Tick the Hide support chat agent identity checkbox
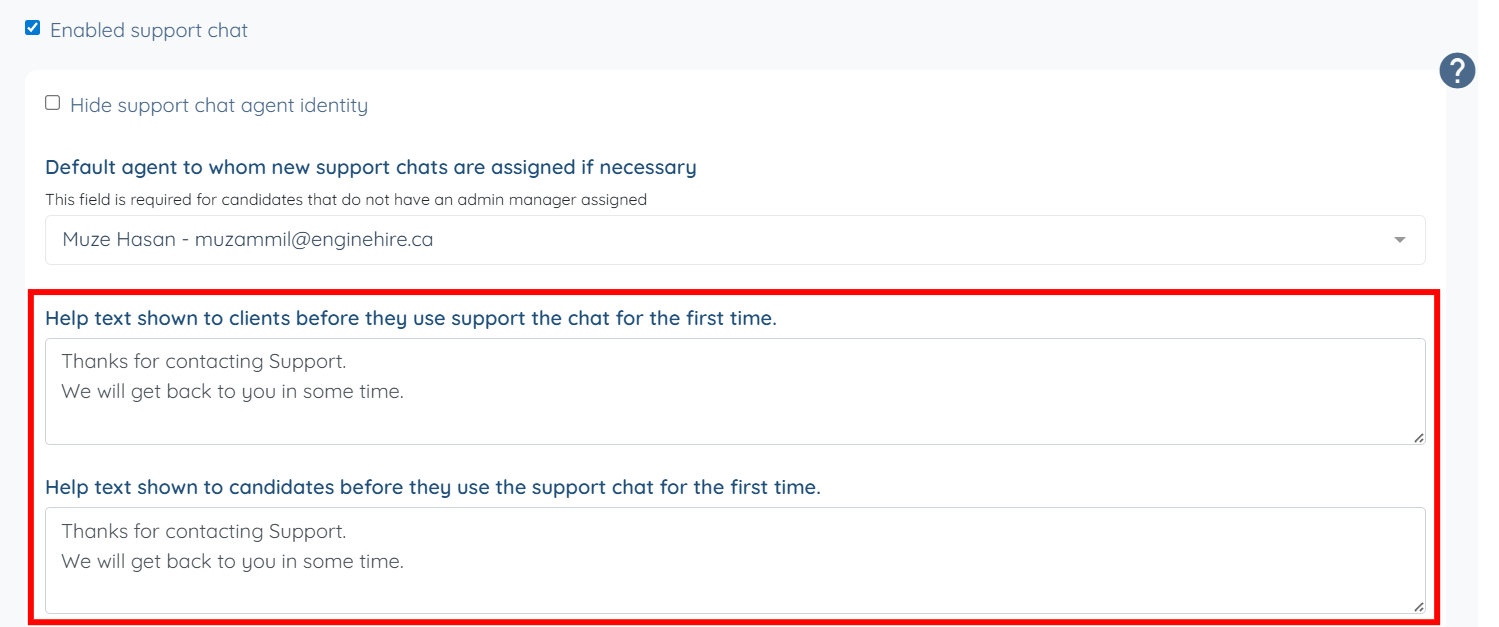This screenshot has height=627, width=1499. pyautogui.click(x=53, y=103)
